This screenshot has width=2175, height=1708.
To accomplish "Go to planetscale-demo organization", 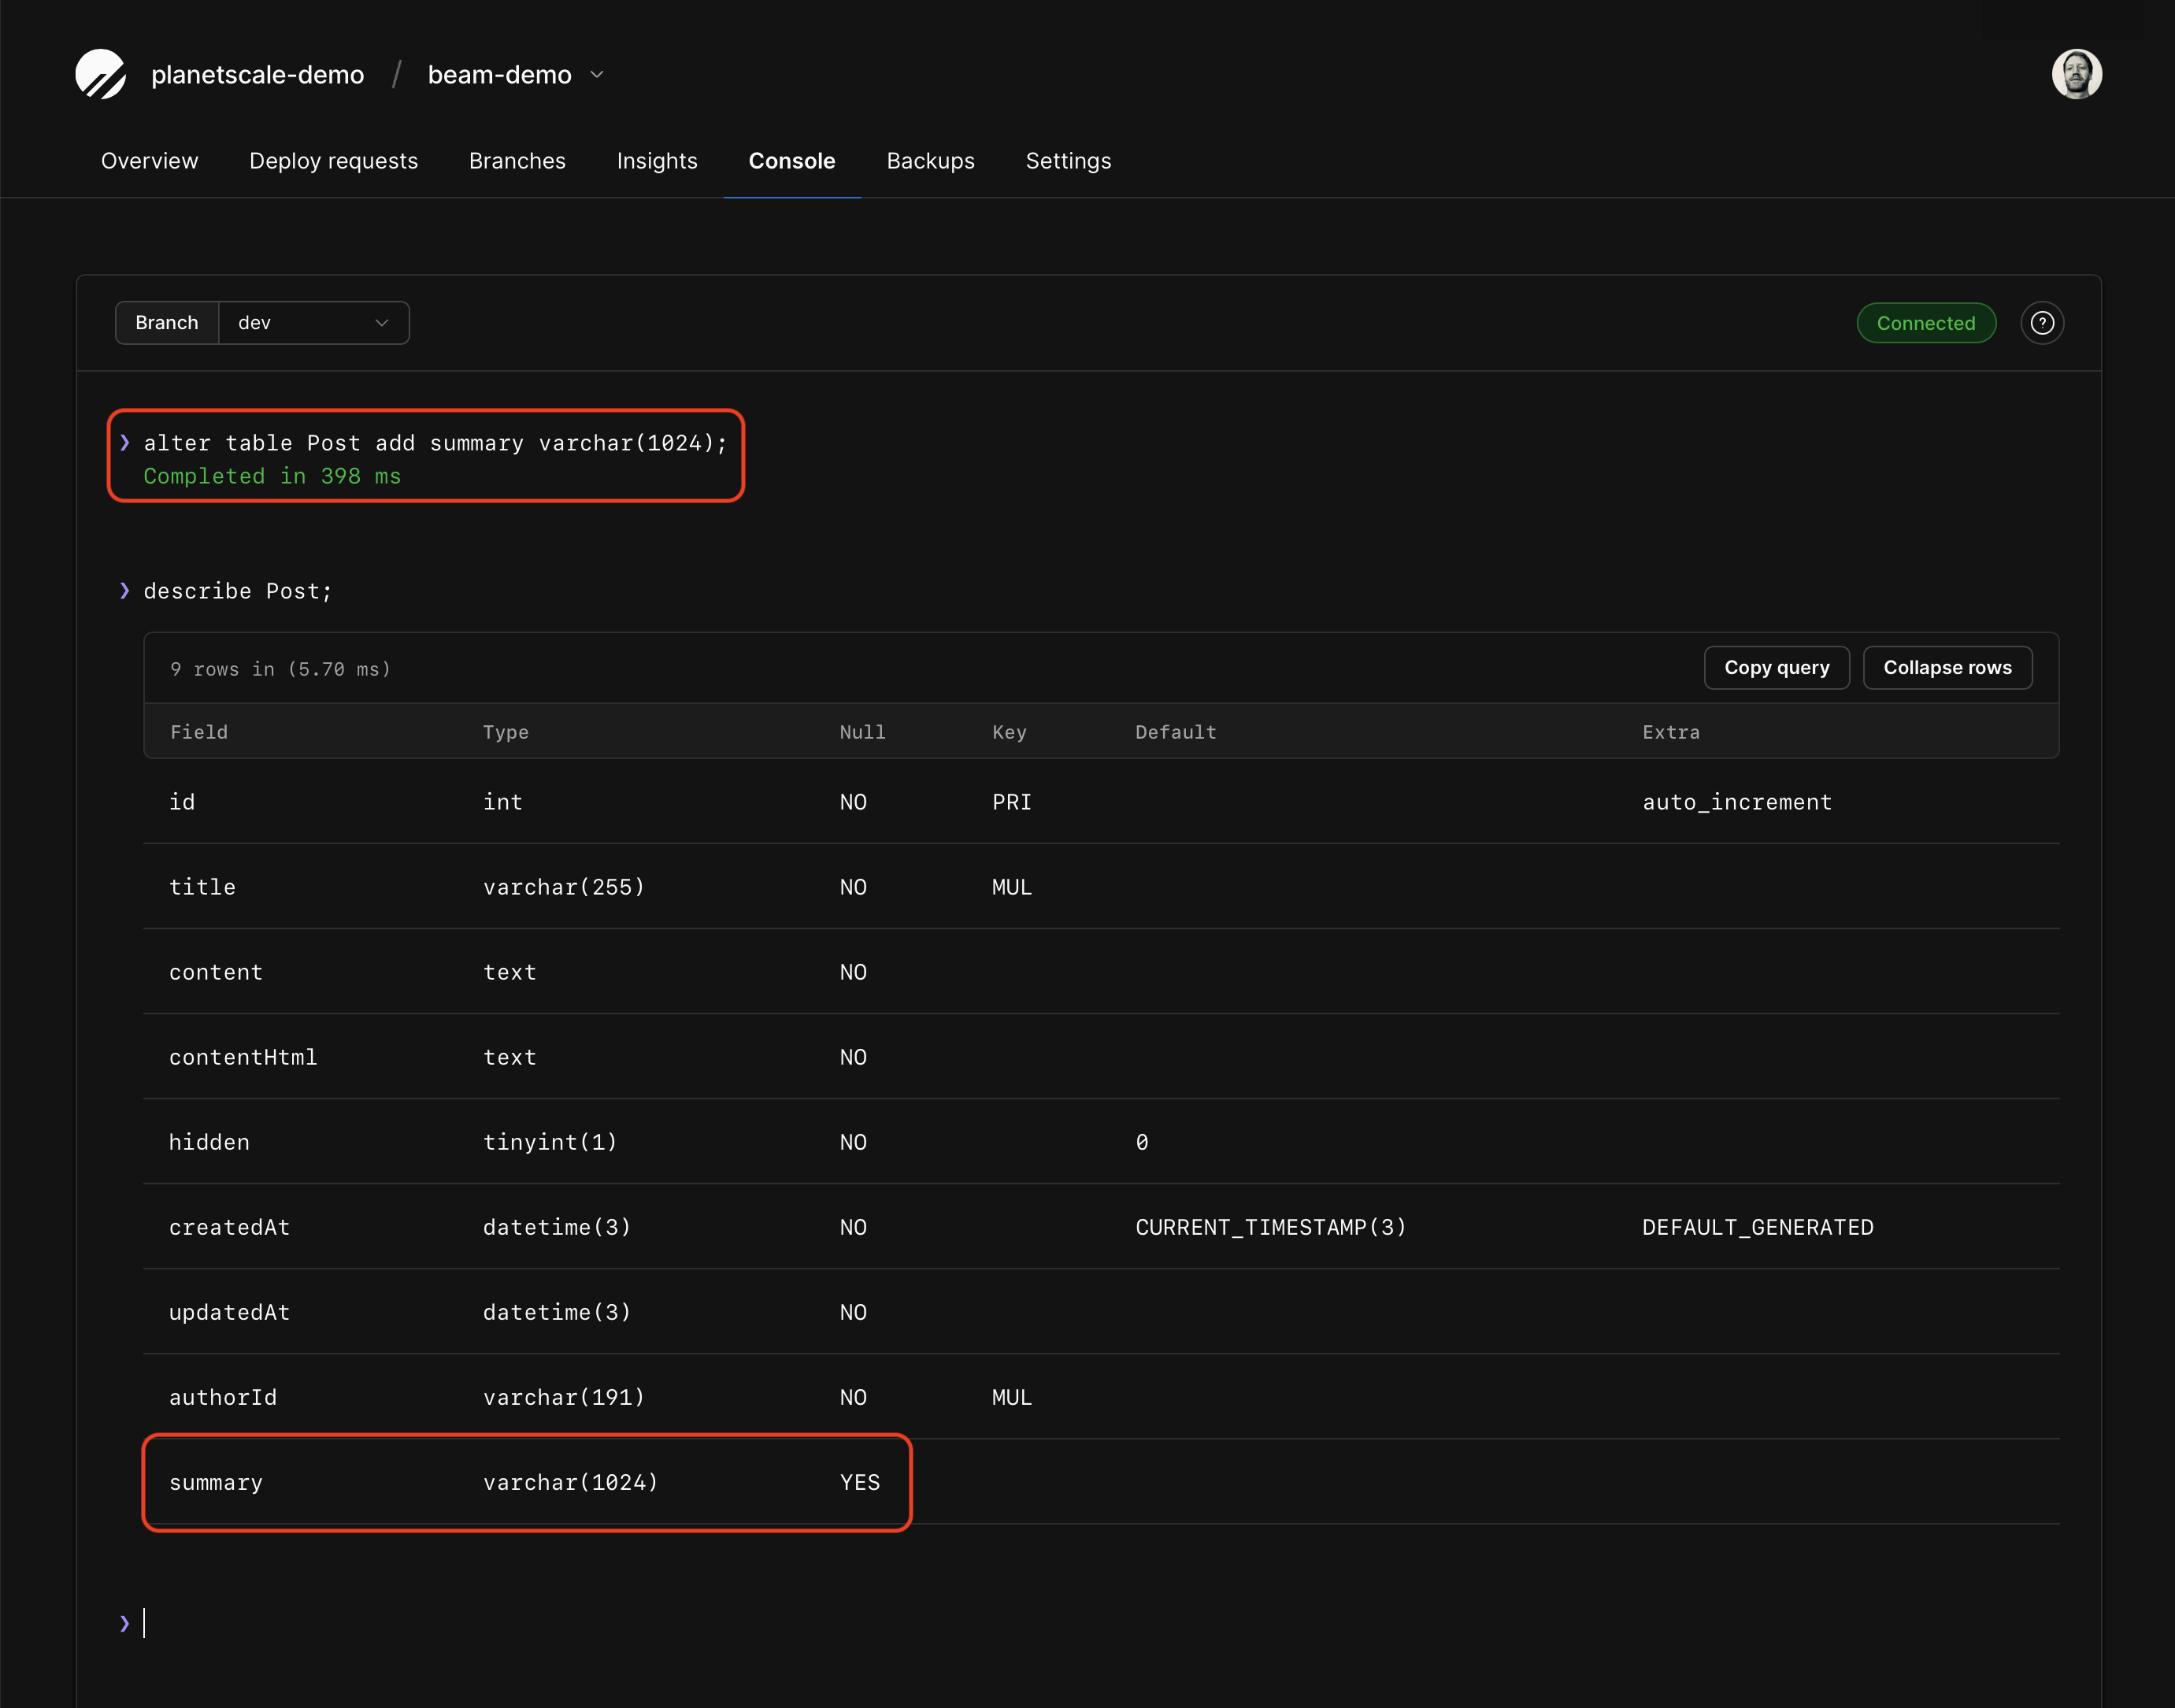I will [257, 75].
